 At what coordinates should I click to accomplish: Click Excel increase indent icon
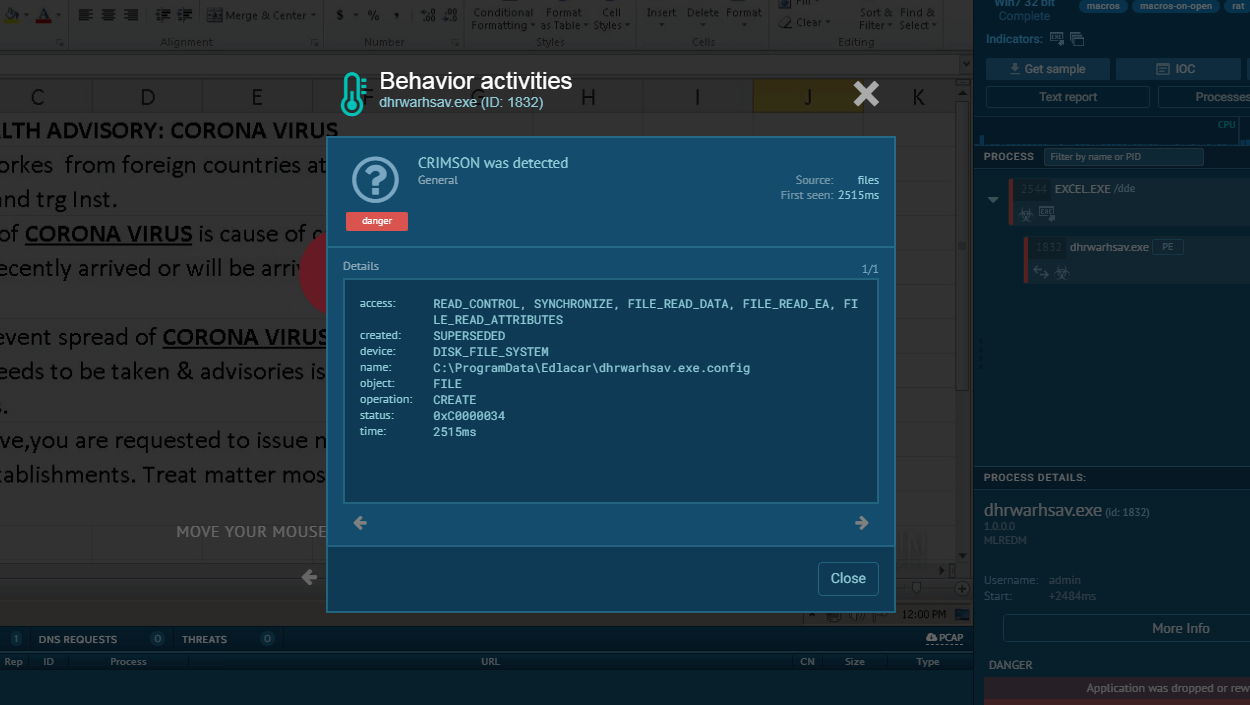[182, 15]
